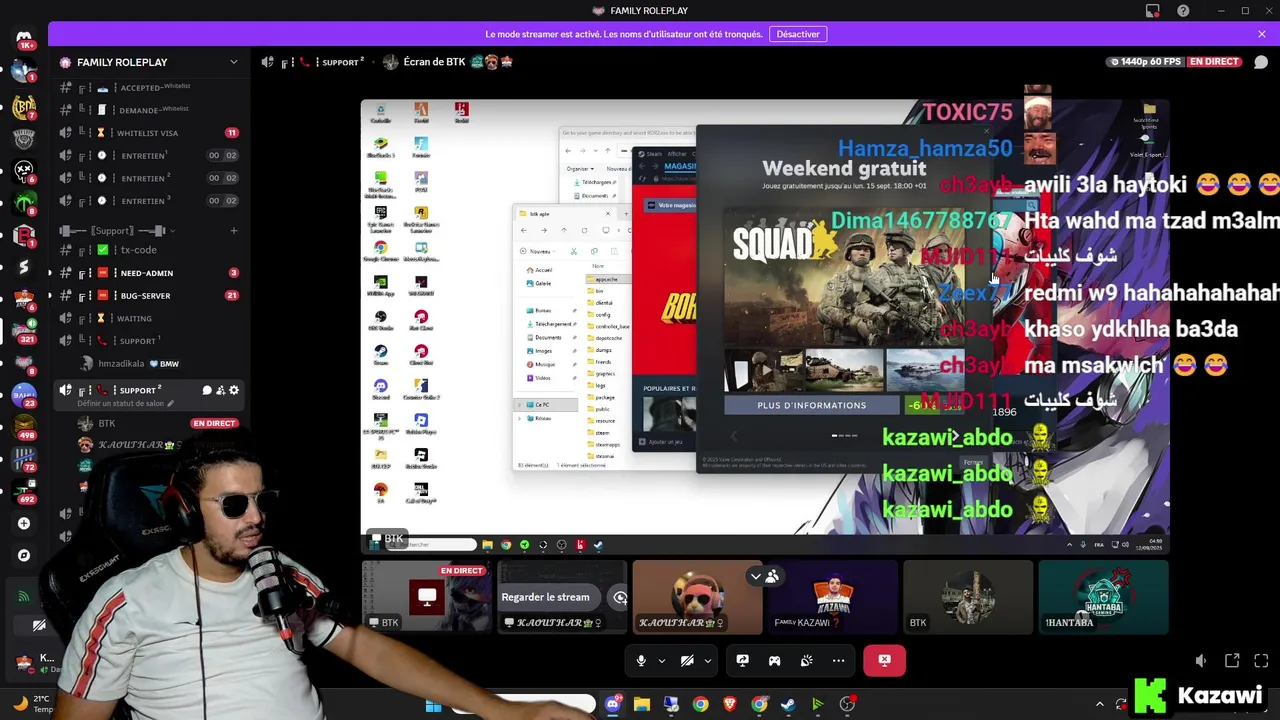This screenshot has height=720, width=1280.
Task: Open server with 72 unread badge
Action: 24,458
